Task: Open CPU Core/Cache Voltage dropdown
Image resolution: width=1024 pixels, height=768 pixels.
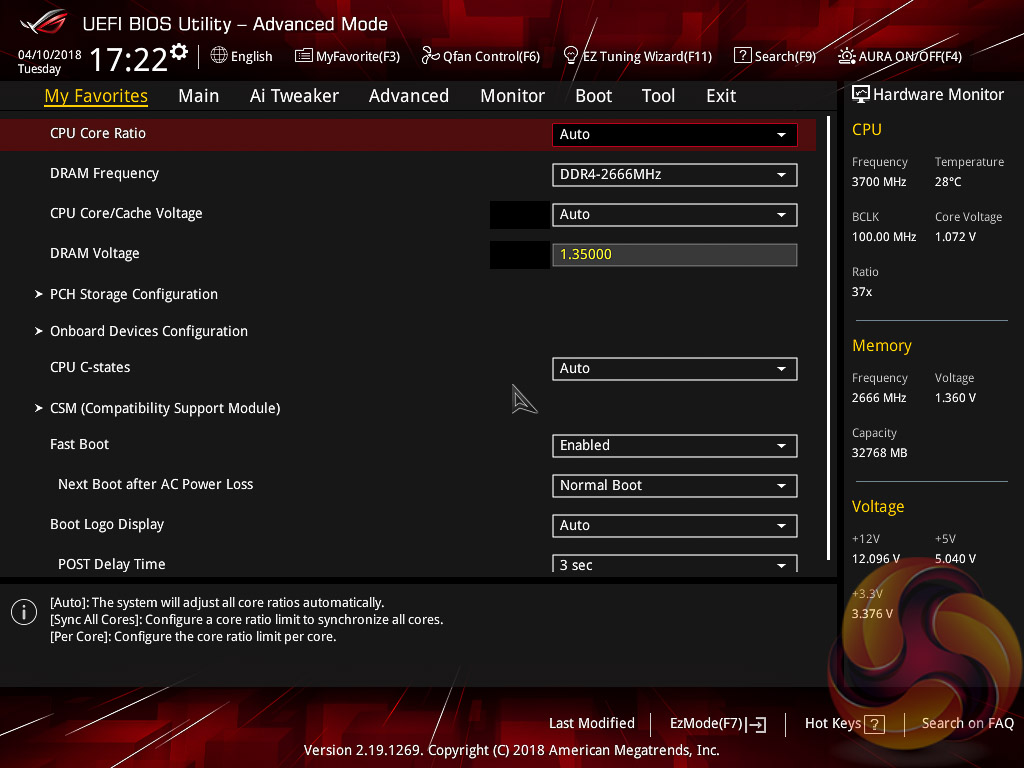Action: (675, 214)
